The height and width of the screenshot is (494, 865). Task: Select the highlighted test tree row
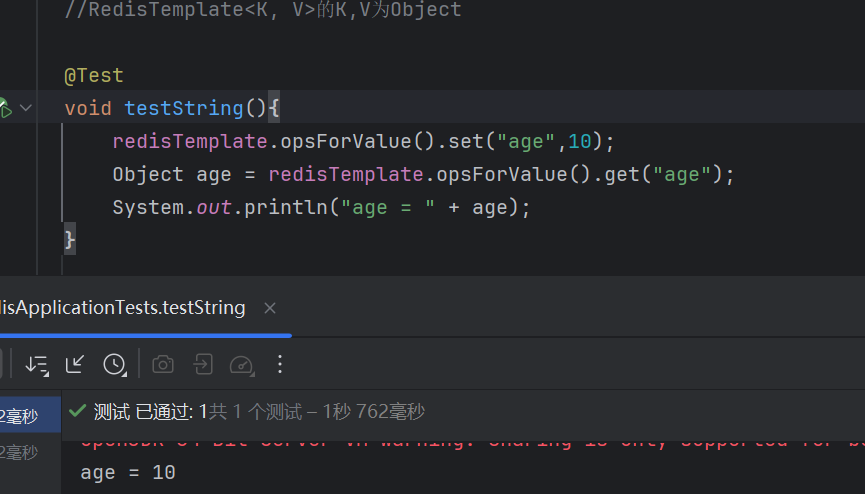(x=30, y=415)
